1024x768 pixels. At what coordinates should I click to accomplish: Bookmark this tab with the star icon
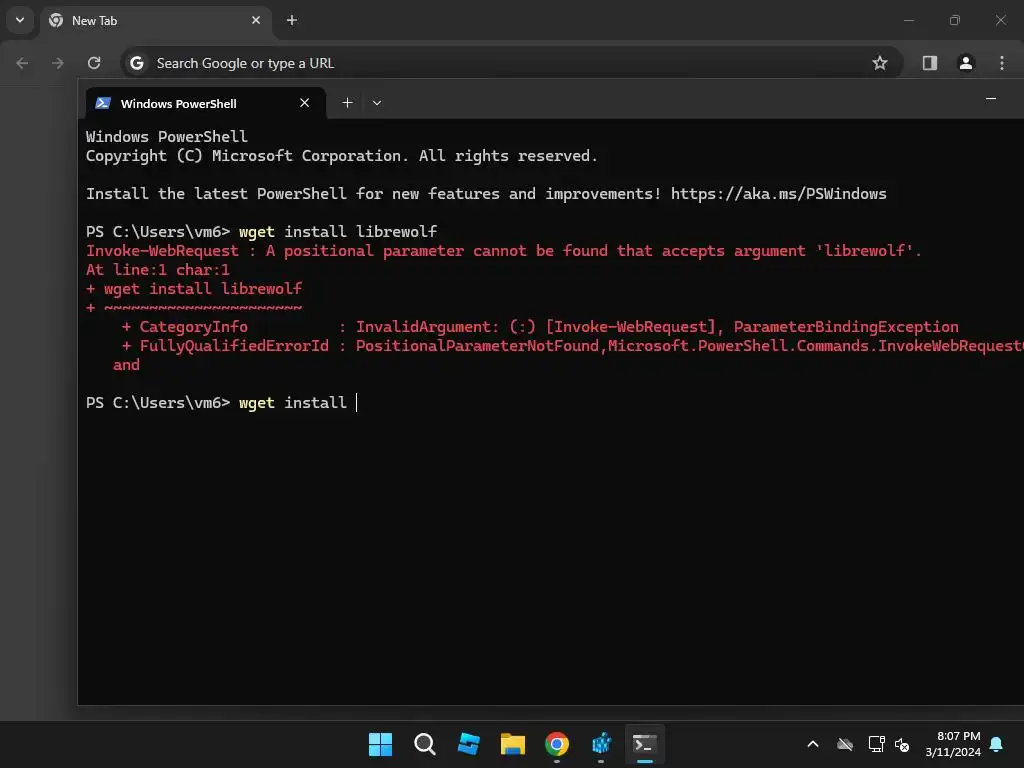tap(880, 63)
